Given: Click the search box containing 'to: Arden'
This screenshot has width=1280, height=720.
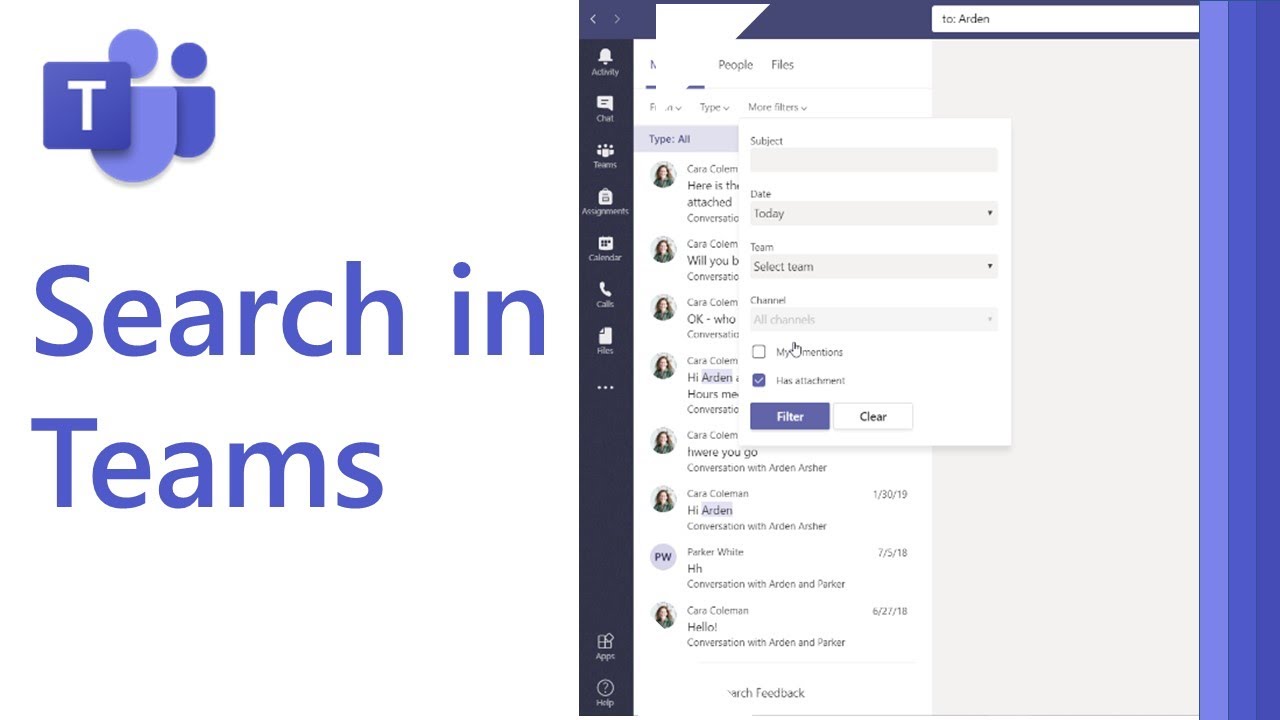Looking at the screenshot, I should coord(1065,18).
